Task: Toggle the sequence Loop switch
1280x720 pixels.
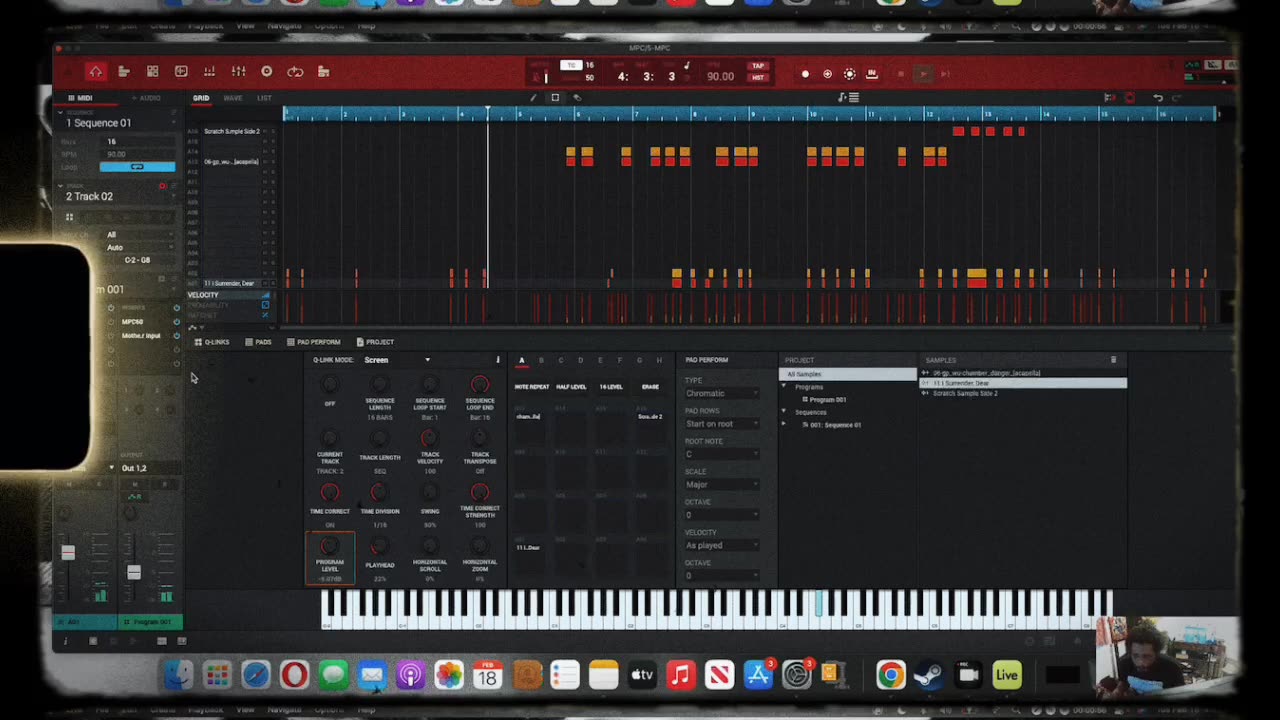Action: pyautogui.click(x=137, y=166)
